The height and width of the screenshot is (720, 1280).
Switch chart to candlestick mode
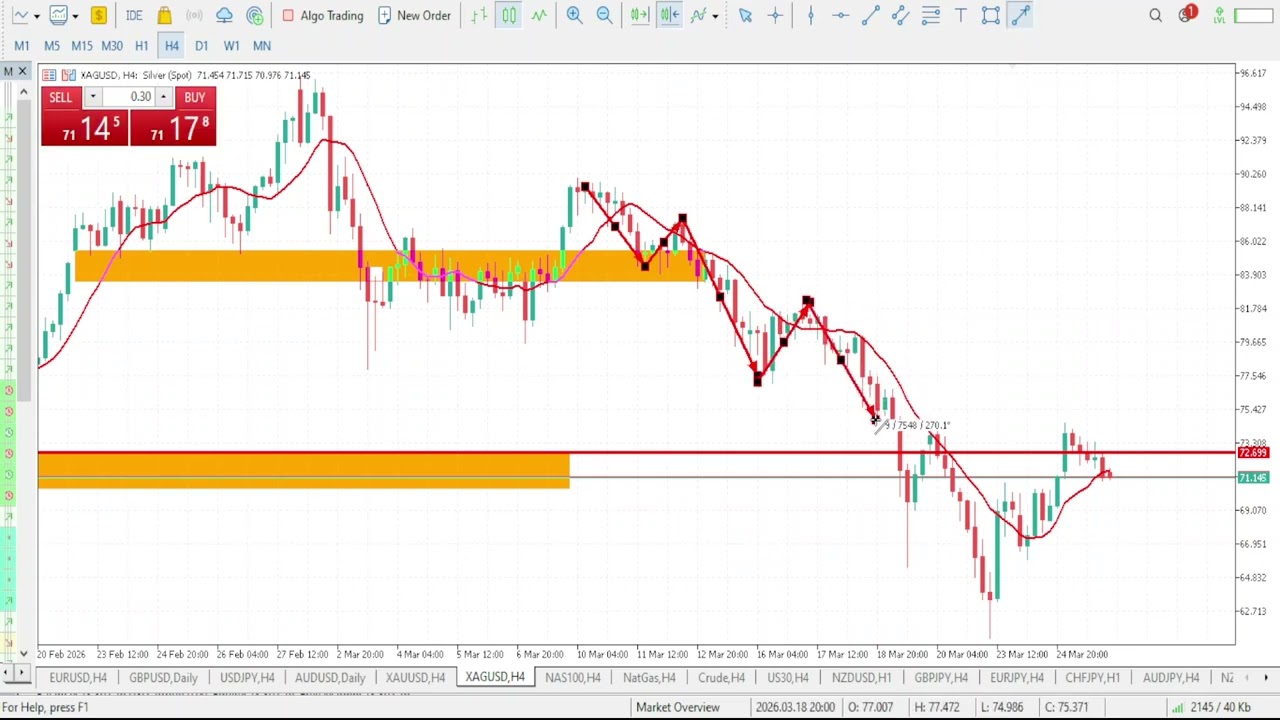509,15
